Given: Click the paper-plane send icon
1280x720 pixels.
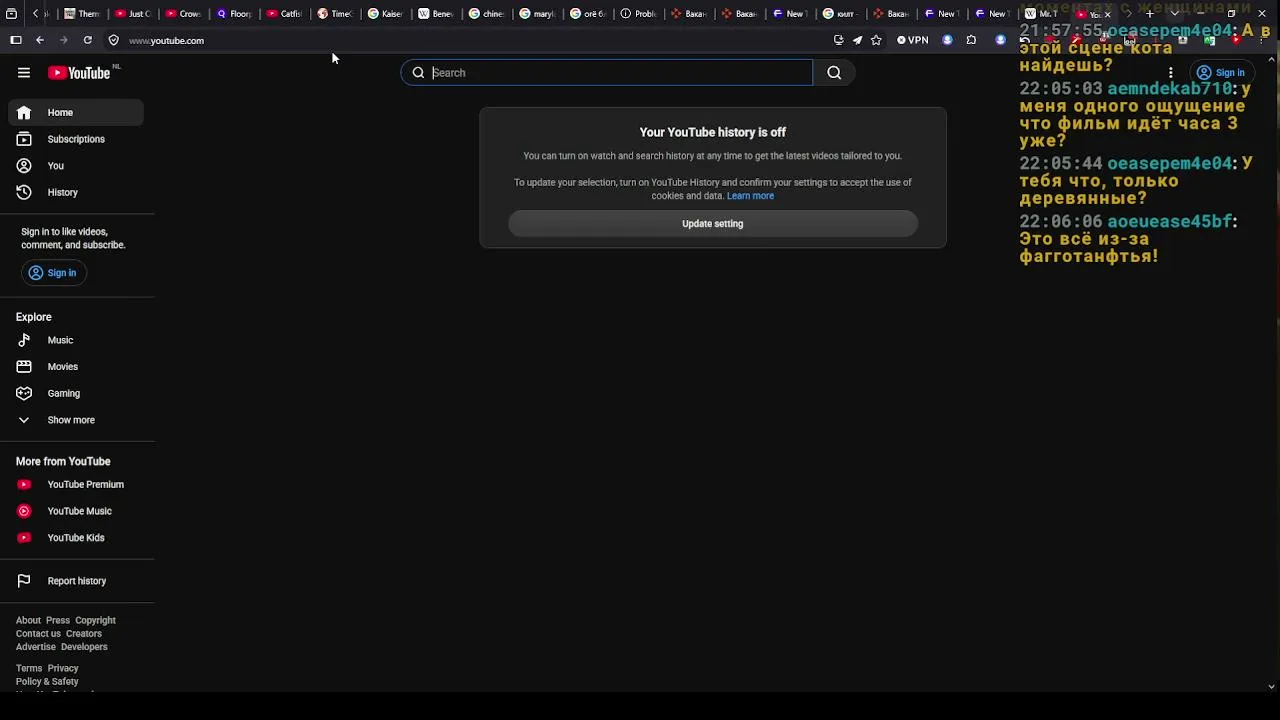Looking at the screenshot, I should 857,40.
